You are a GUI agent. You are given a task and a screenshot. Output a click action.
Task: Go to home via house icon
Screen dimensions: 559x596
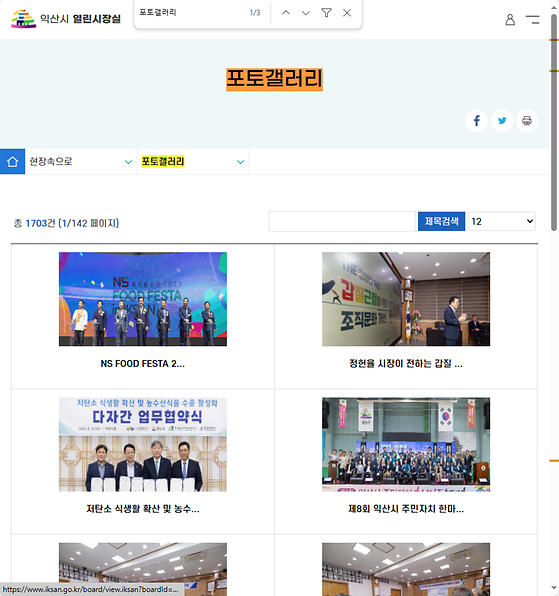click(x=12, y=162)
